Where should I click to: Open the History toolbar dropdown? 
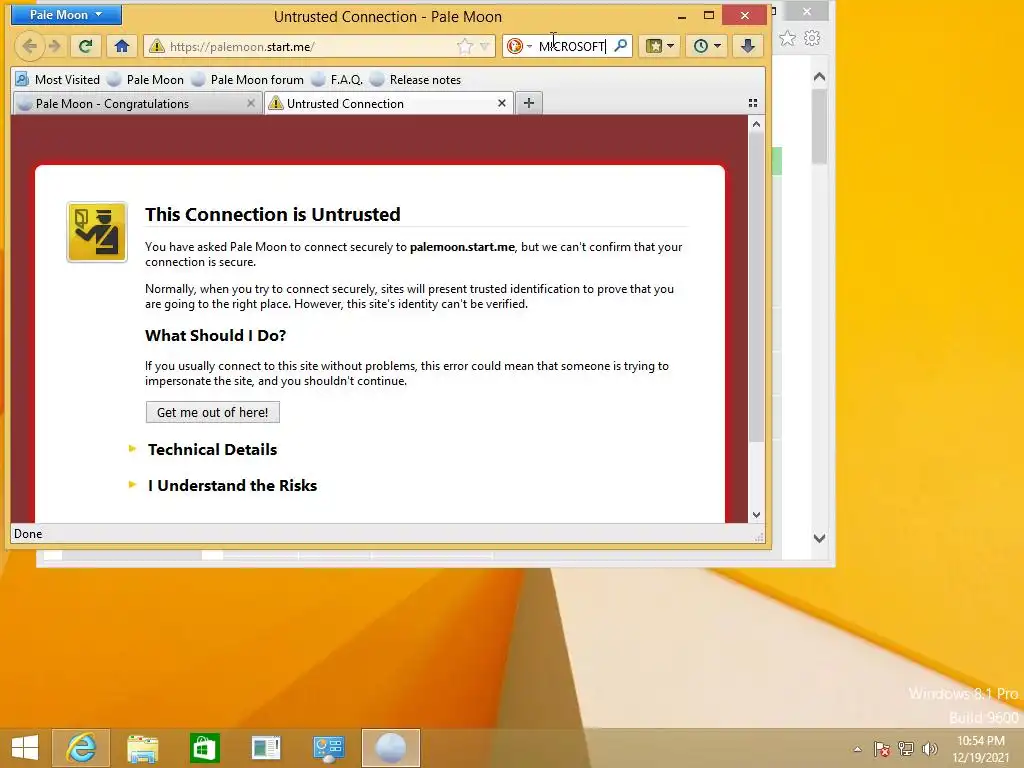(707, 46)
